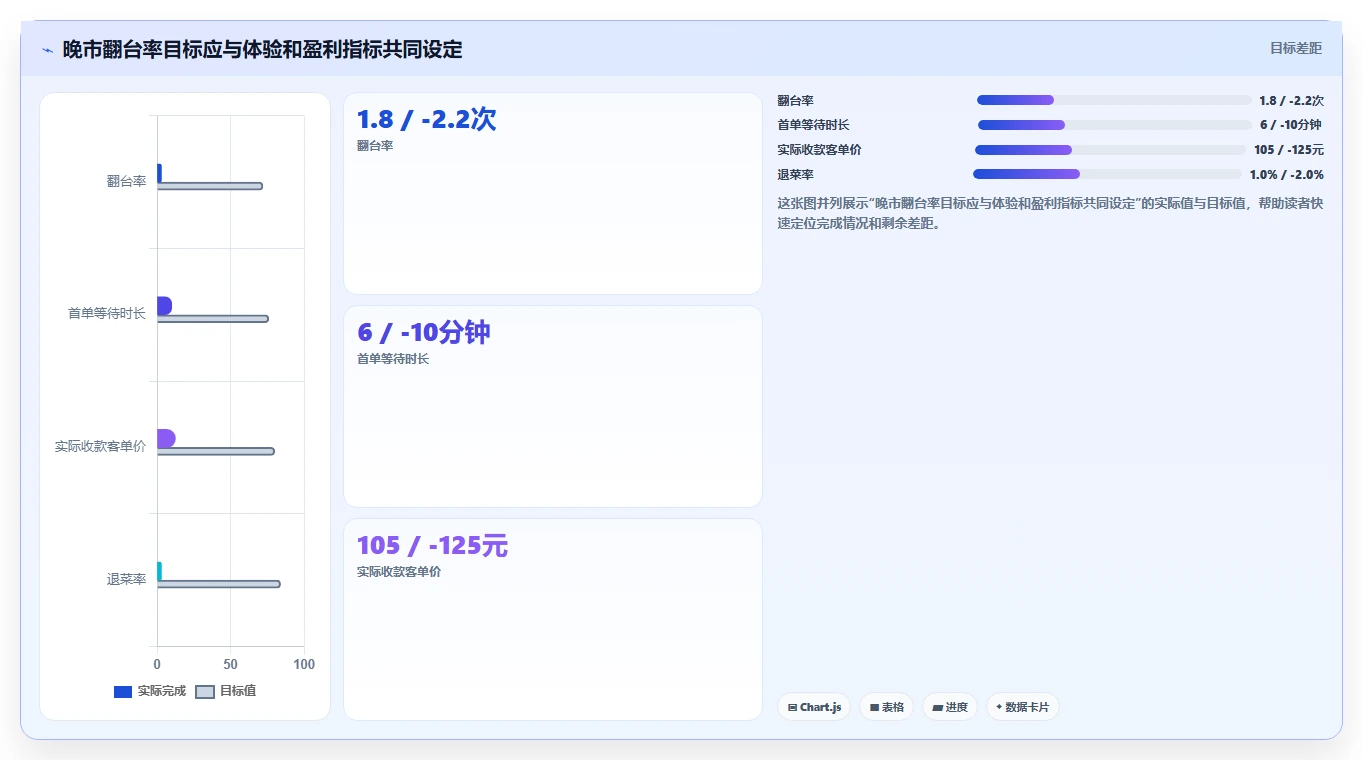Click the gray target bar for 退菜率
1363x760 pixels.
pos(219,584)
